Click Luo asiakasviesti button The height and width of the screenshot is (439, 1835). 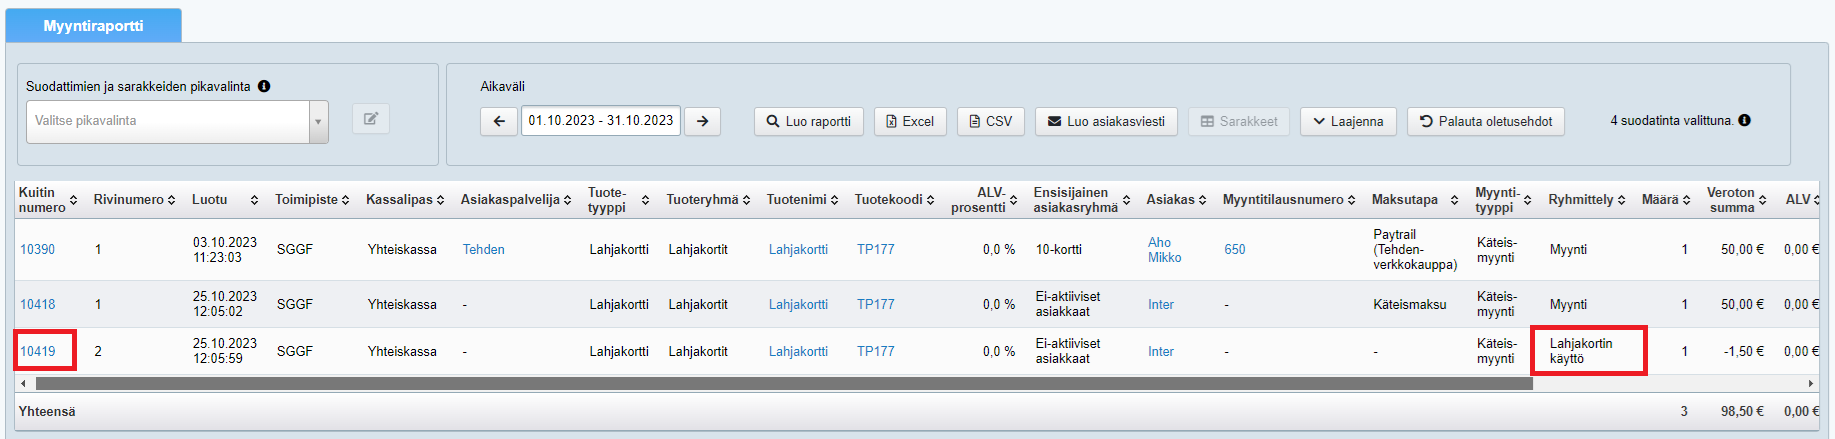pyautogui.click(x=1105, y=121)
